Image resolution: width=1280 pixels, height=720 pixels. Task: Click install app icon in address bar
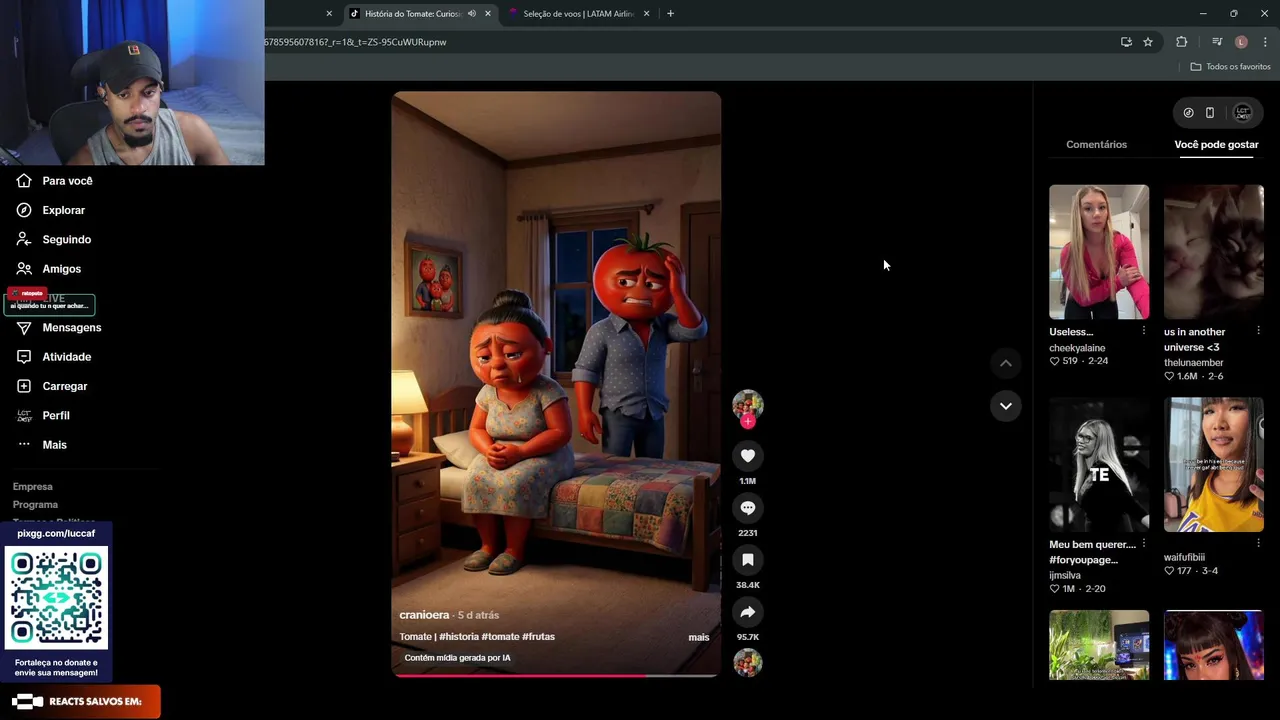1126,42
